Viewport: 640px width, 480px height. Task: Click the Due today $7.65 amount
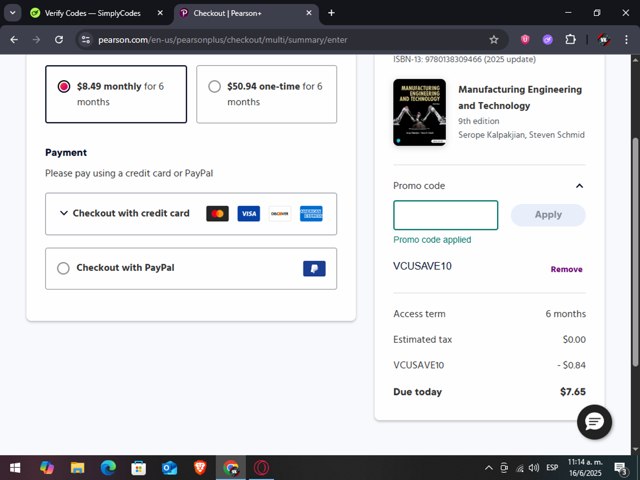(x=573, y=392)
